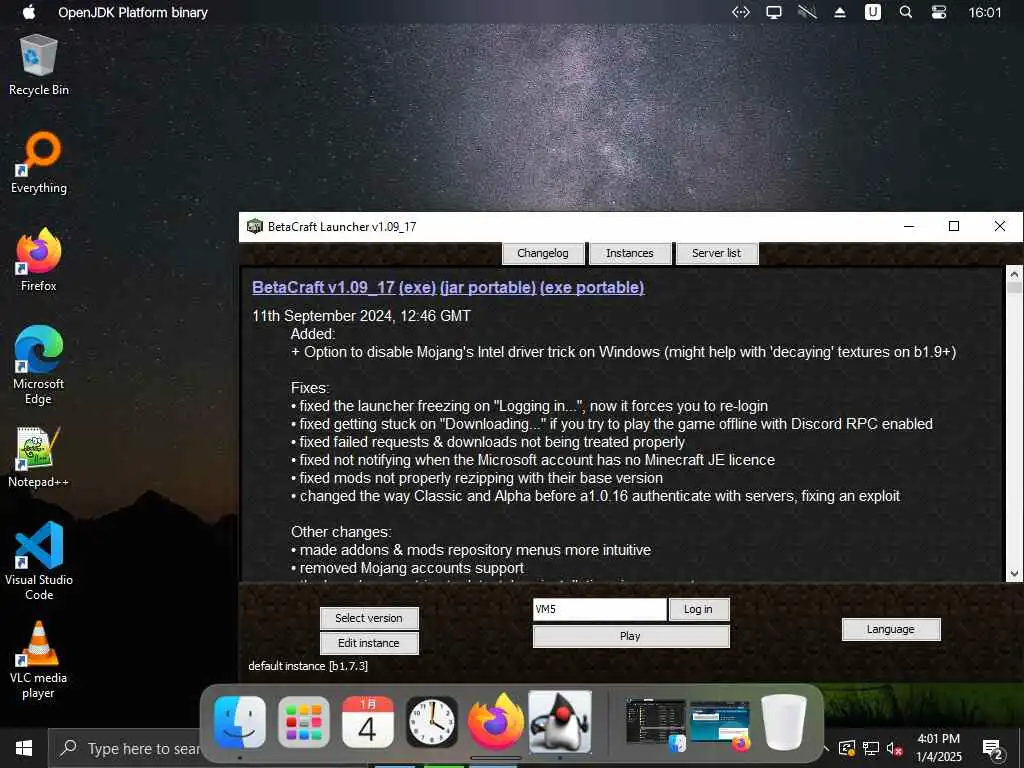Select the Visual Studio Code desktop shortcut

tap(39, 561)
